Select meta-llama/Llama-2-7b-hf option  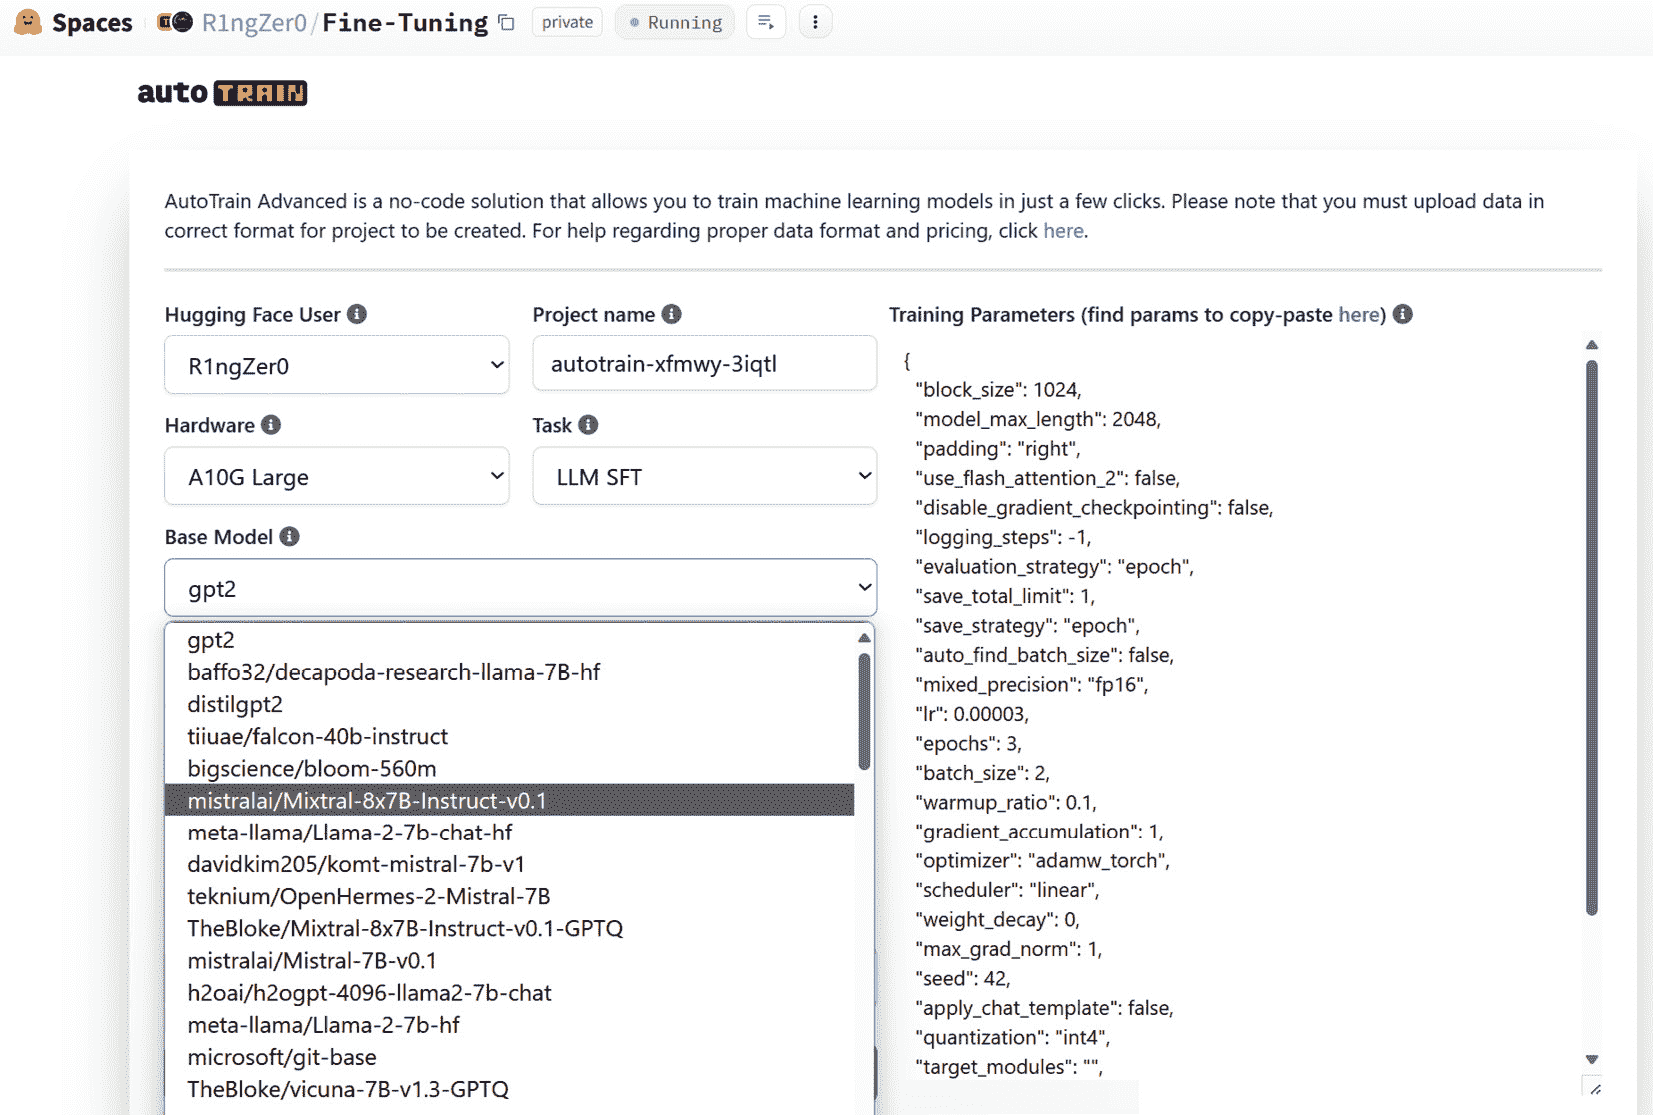pyautogui.click(x=510, y=1025)
